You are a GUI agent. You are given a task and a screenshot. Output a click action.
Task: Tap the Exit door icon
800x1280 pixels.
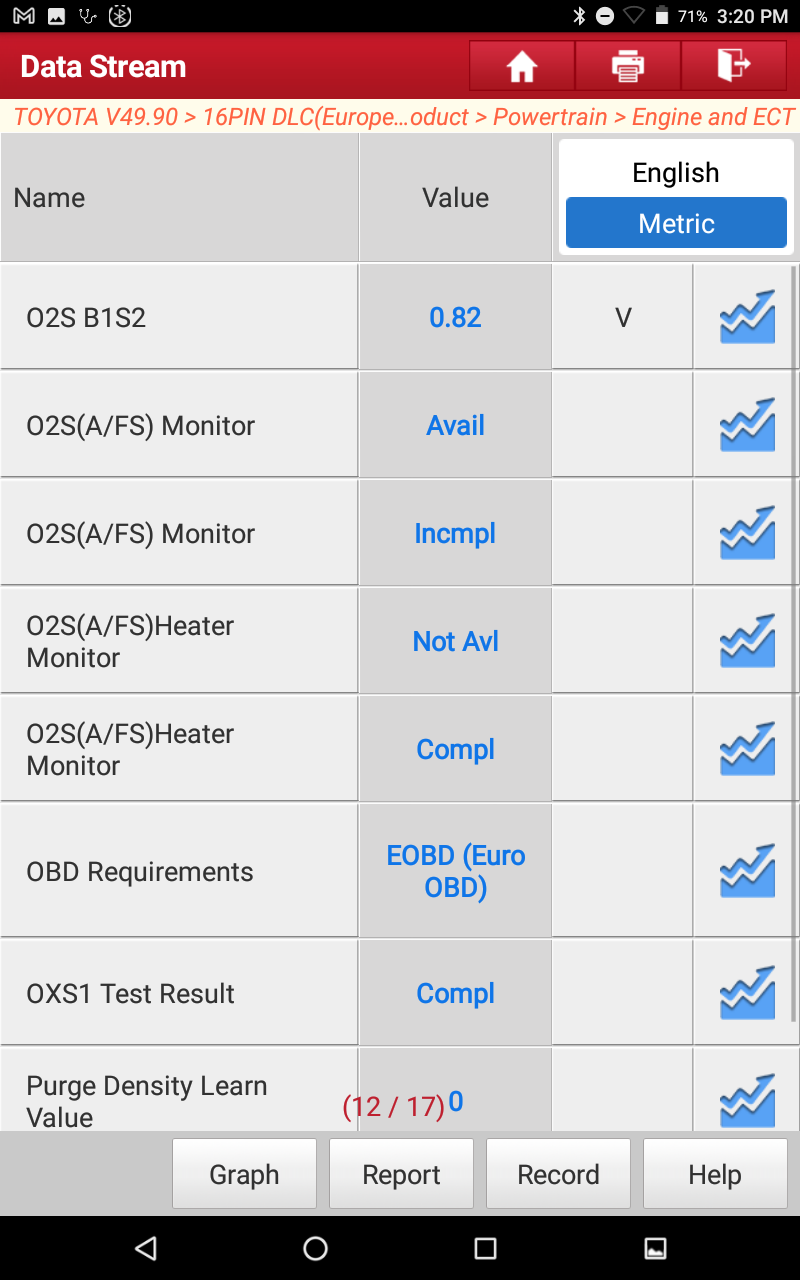coord(734,67)
